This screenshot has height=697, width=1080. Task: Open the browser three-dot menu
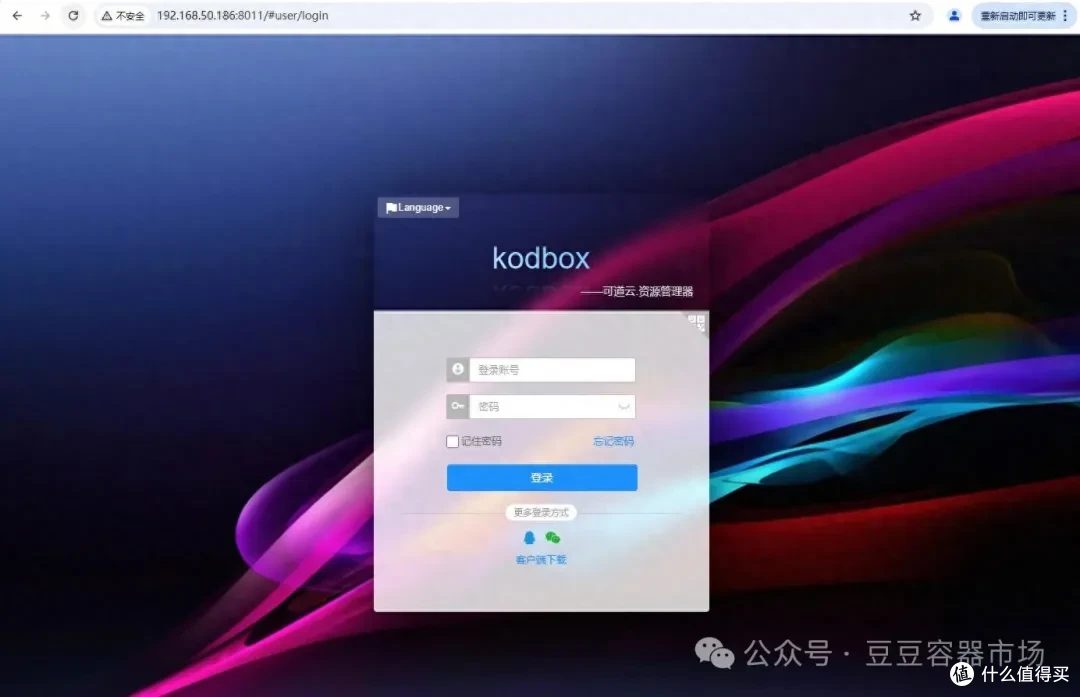tap(1064, 16)
